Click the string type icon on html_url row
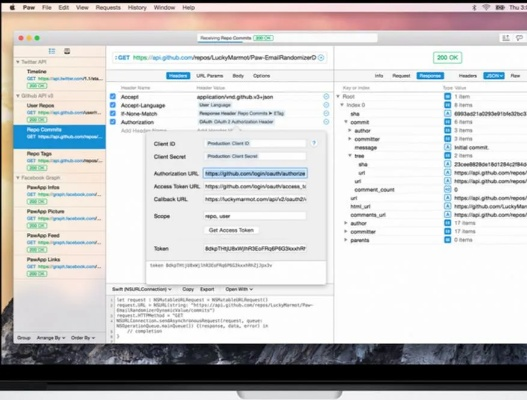 pyautogui.click(x=448, y=206)
